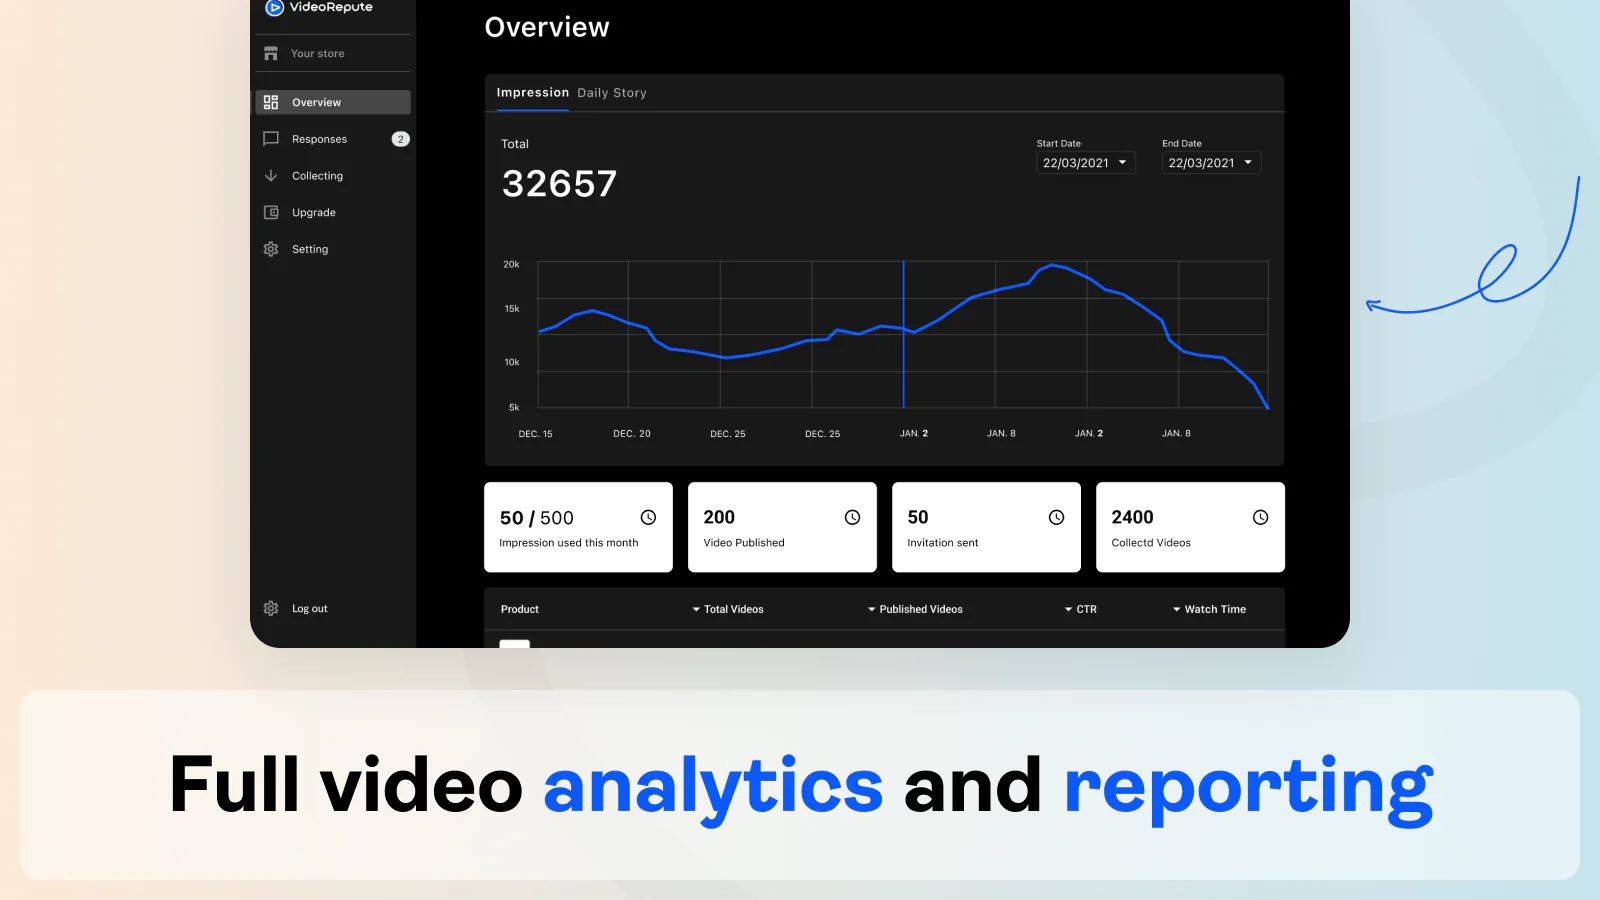Click the Collecting download arrow icon

[x=271, y=176]
